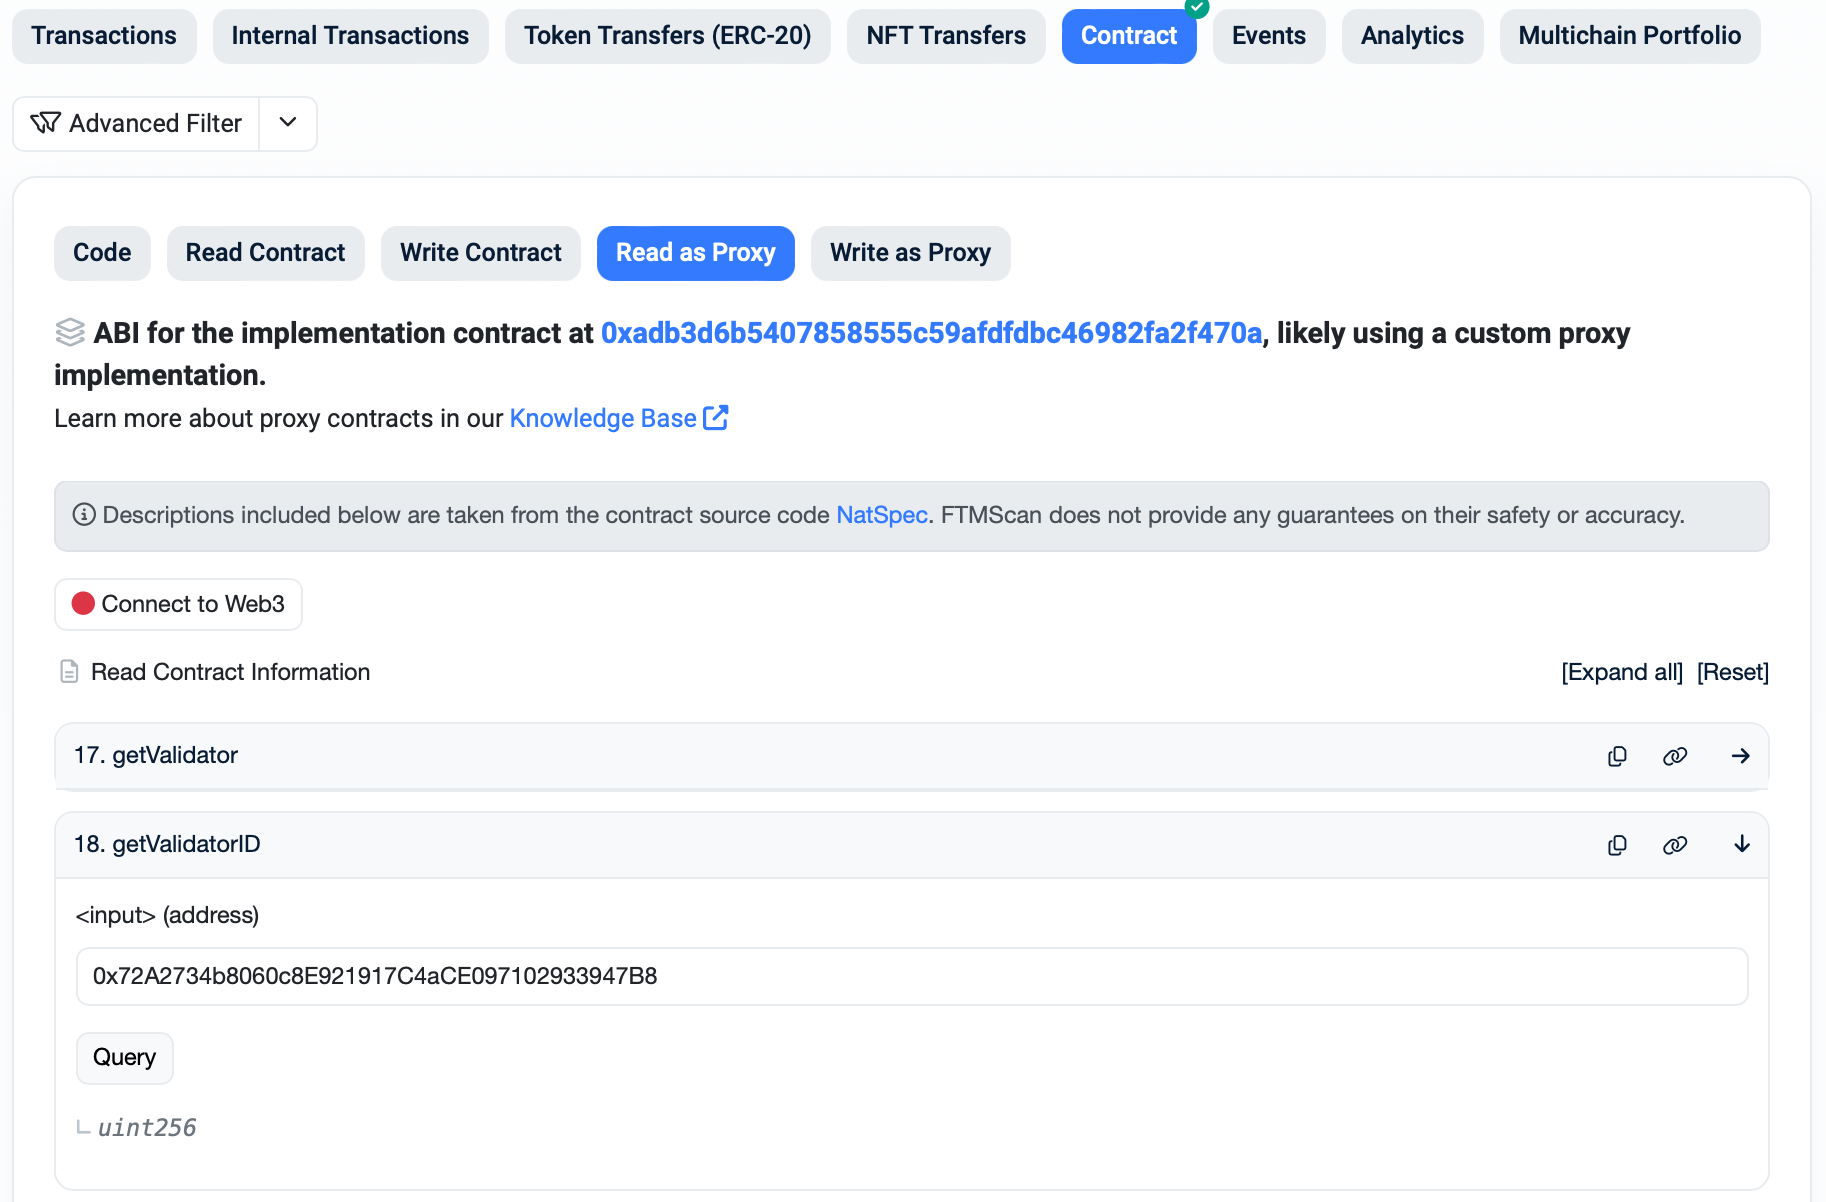Click the address input field
The width and height of the screenshot is (1826, 1202).
(911, 976)
